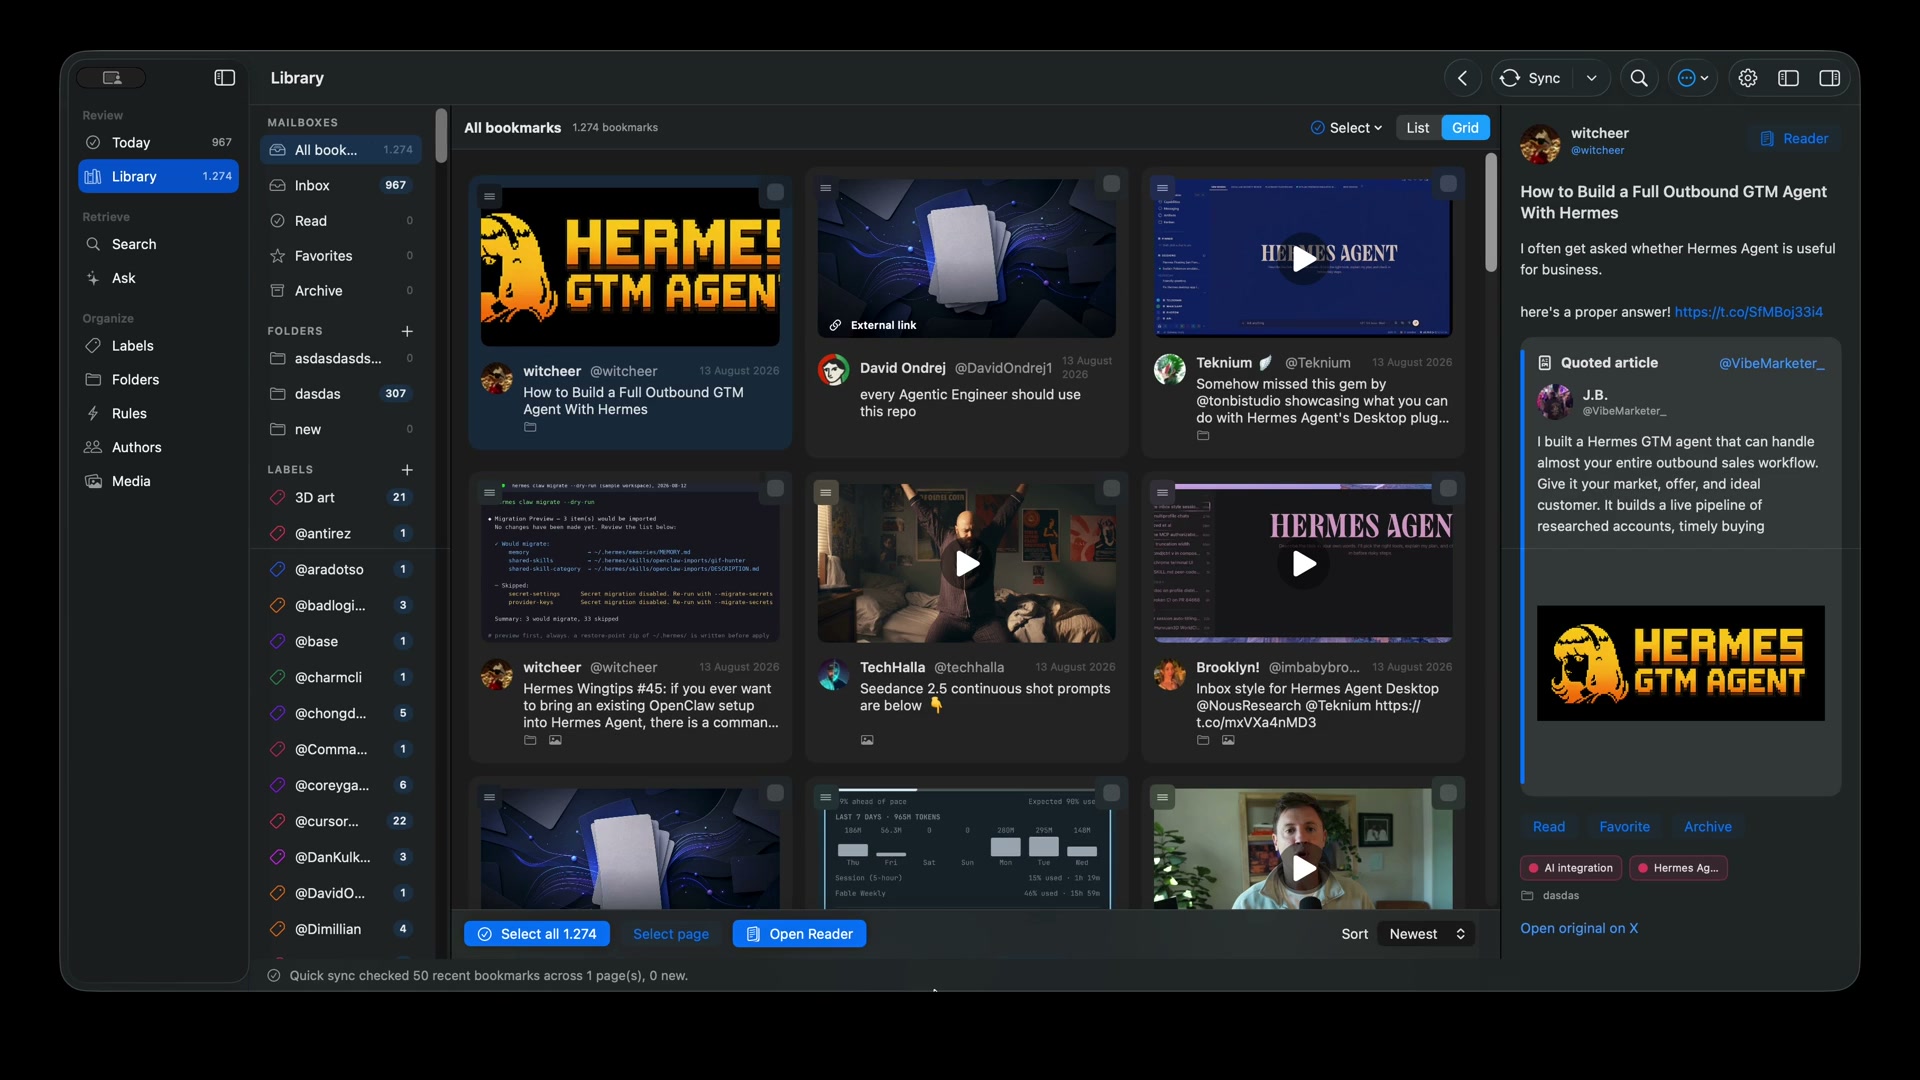Viewport: 1920px width, 1080px height.
Task: Click Open Reader button
Action: [799, 934]
